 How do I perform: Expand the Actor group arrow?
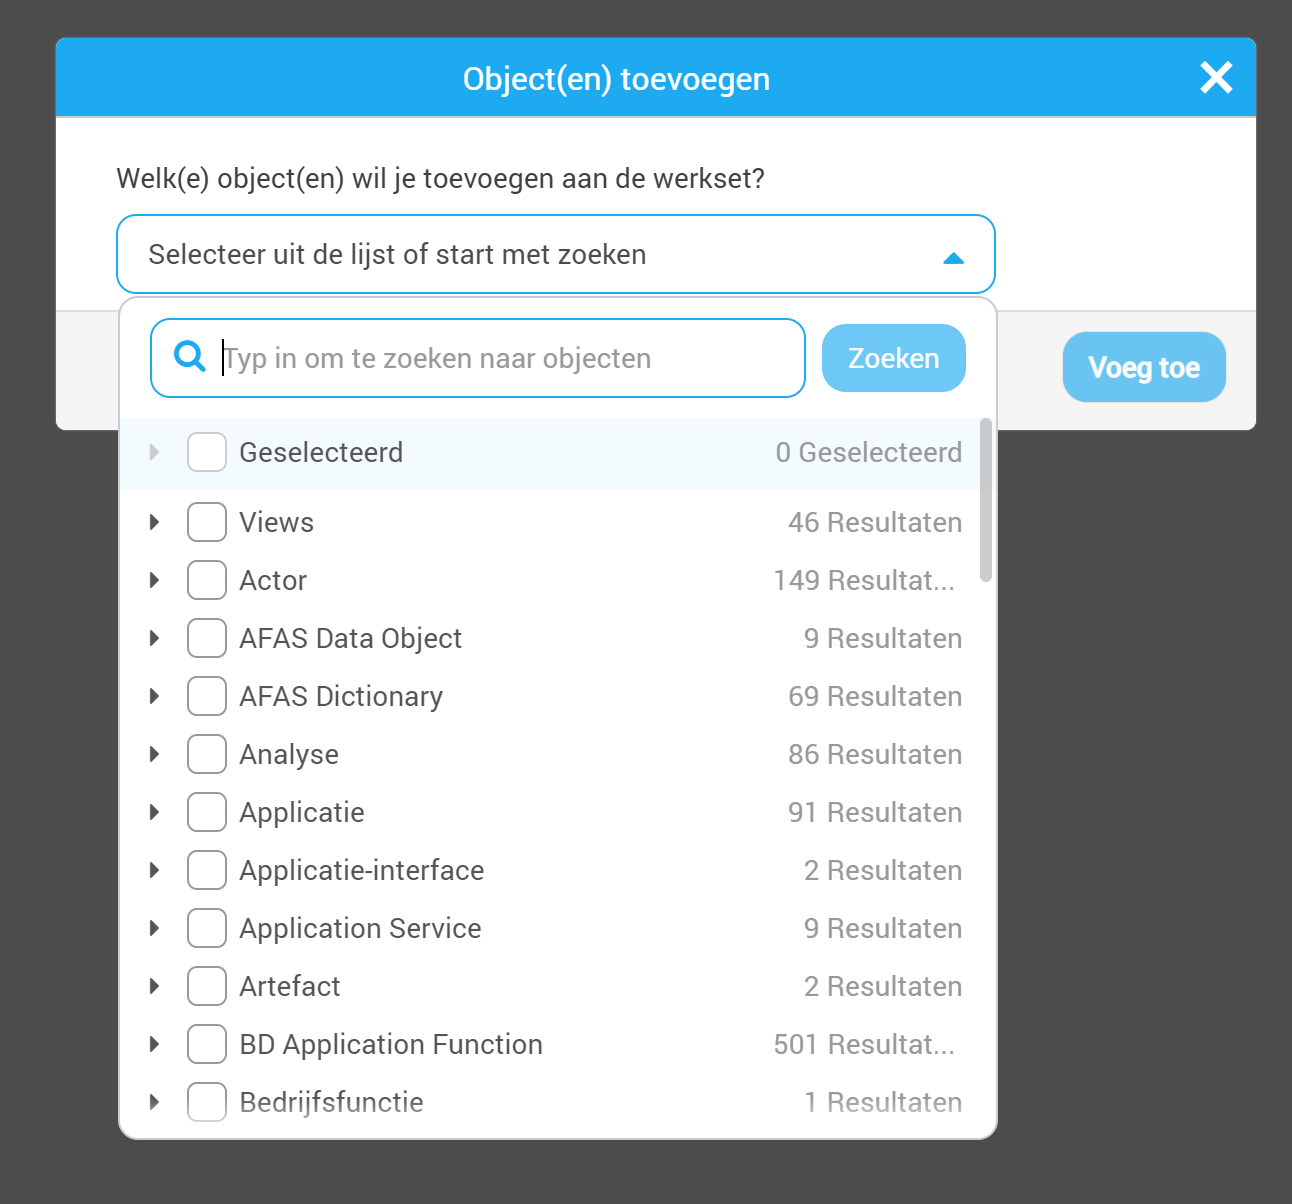pos(154,580)
